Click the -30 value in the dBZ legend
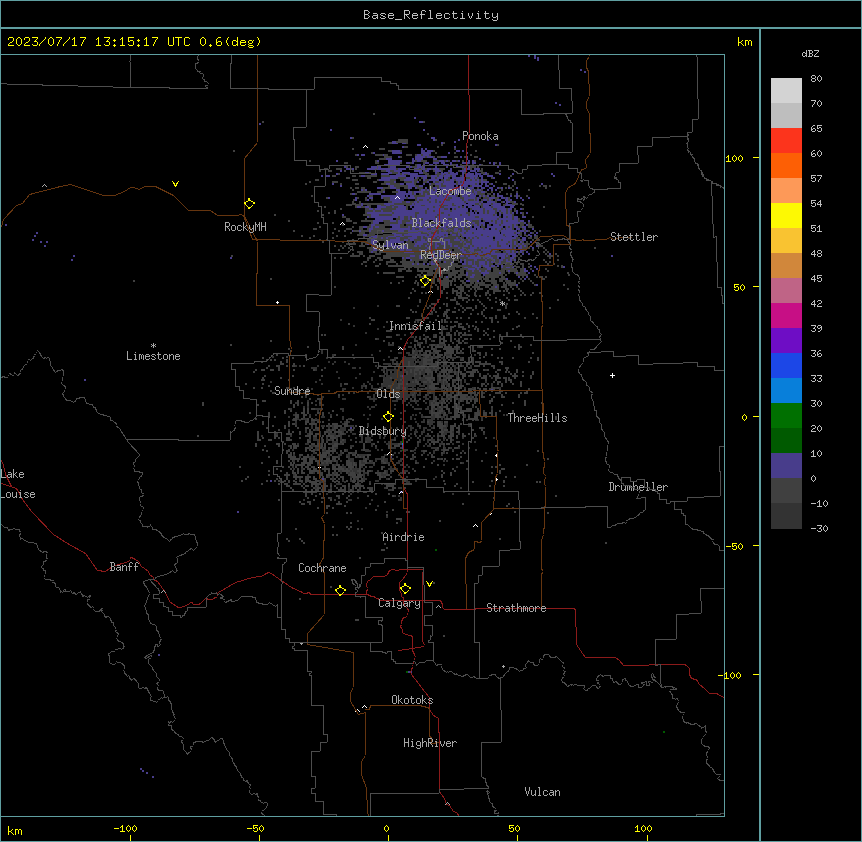 pyautogui.click(x=819, y=529)
